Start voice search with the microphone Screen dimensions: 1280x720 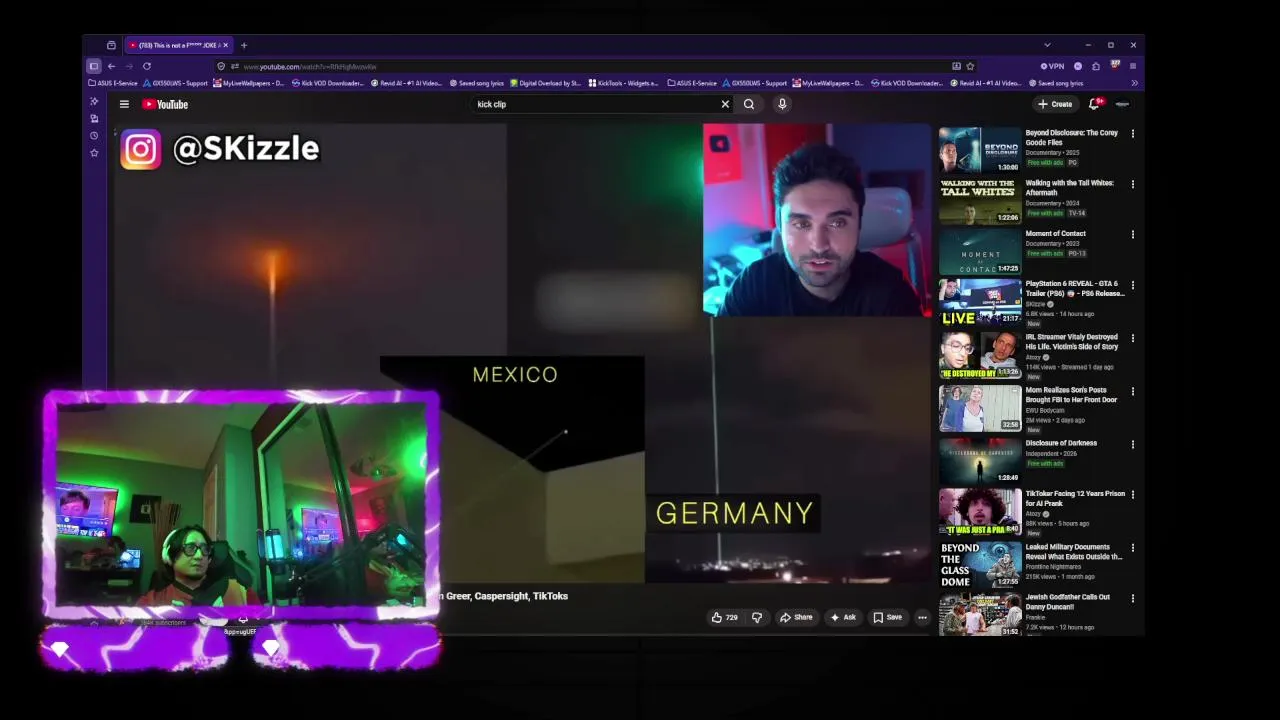pos(782,104)
